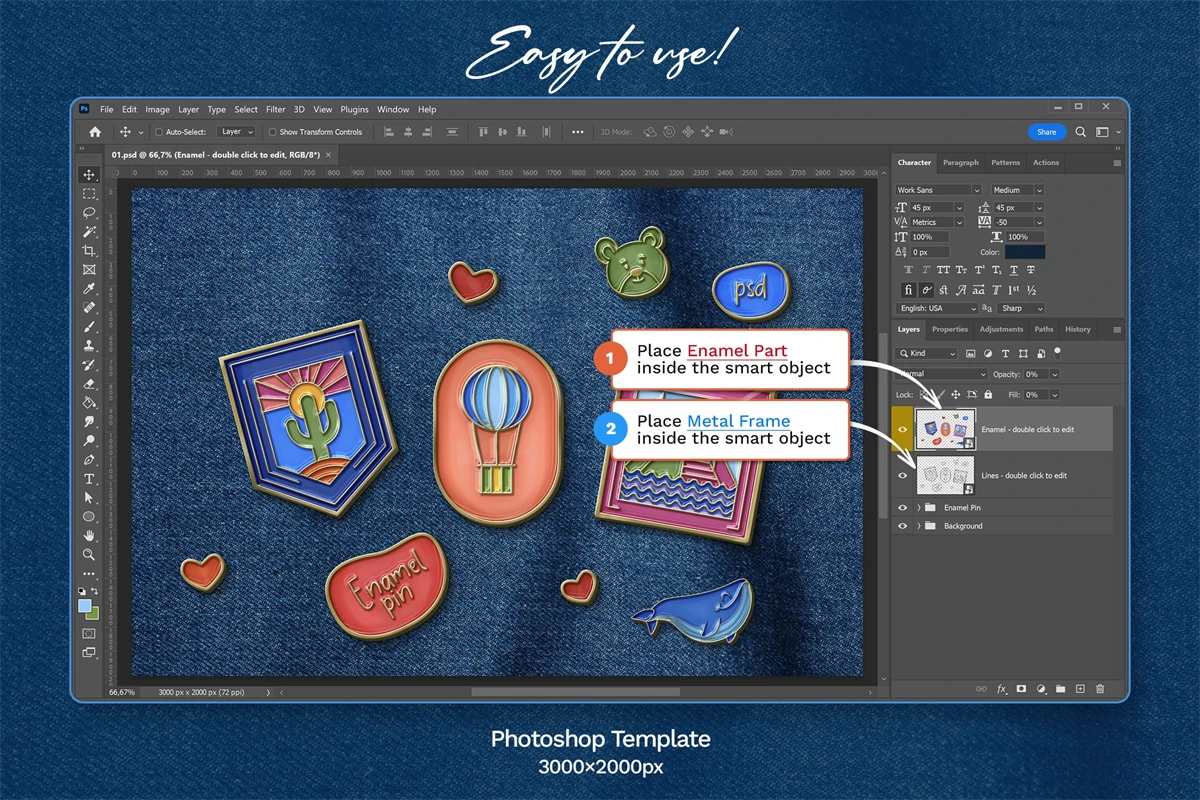Expand the Enamel Pin layer group

coord(919,508)
